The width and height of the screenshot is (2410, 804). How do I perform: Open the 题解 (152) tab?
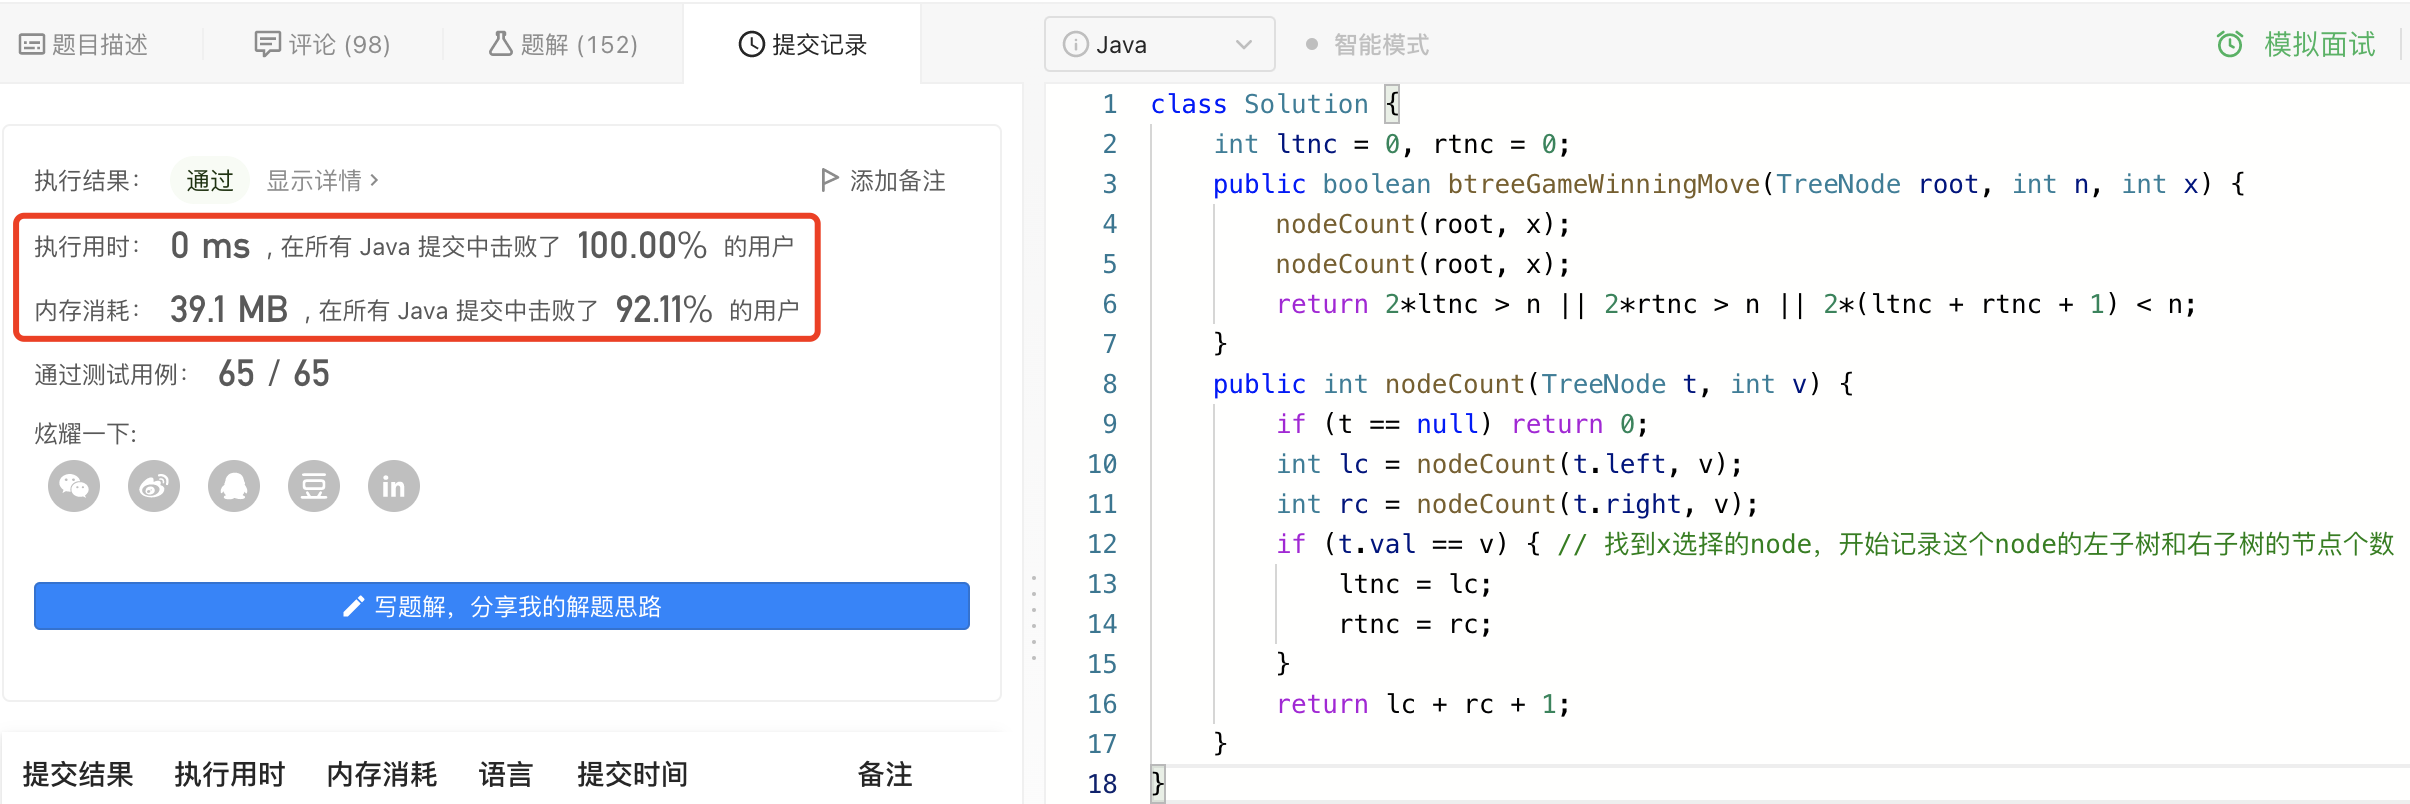[563, 45]
